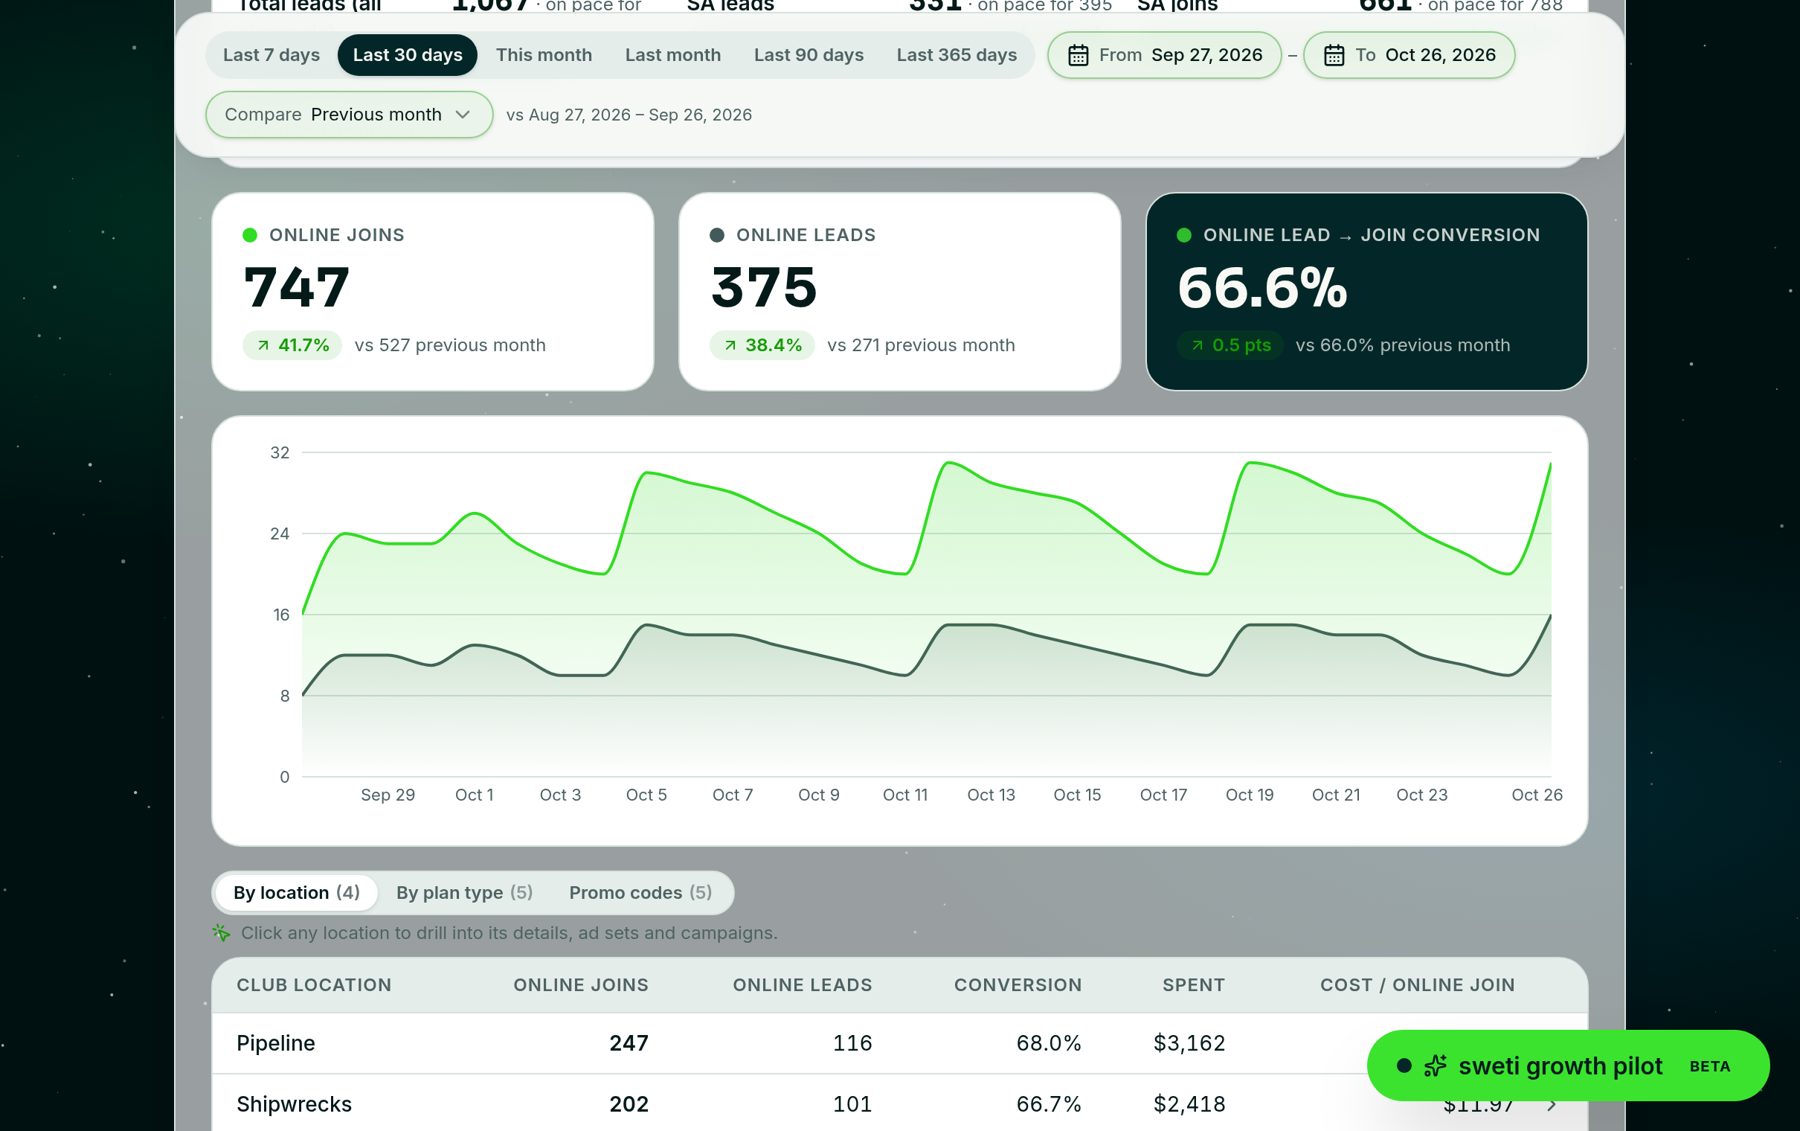
Task: Click the Compare dropdown chevron arrow
Action: click(x=463, y=114)
